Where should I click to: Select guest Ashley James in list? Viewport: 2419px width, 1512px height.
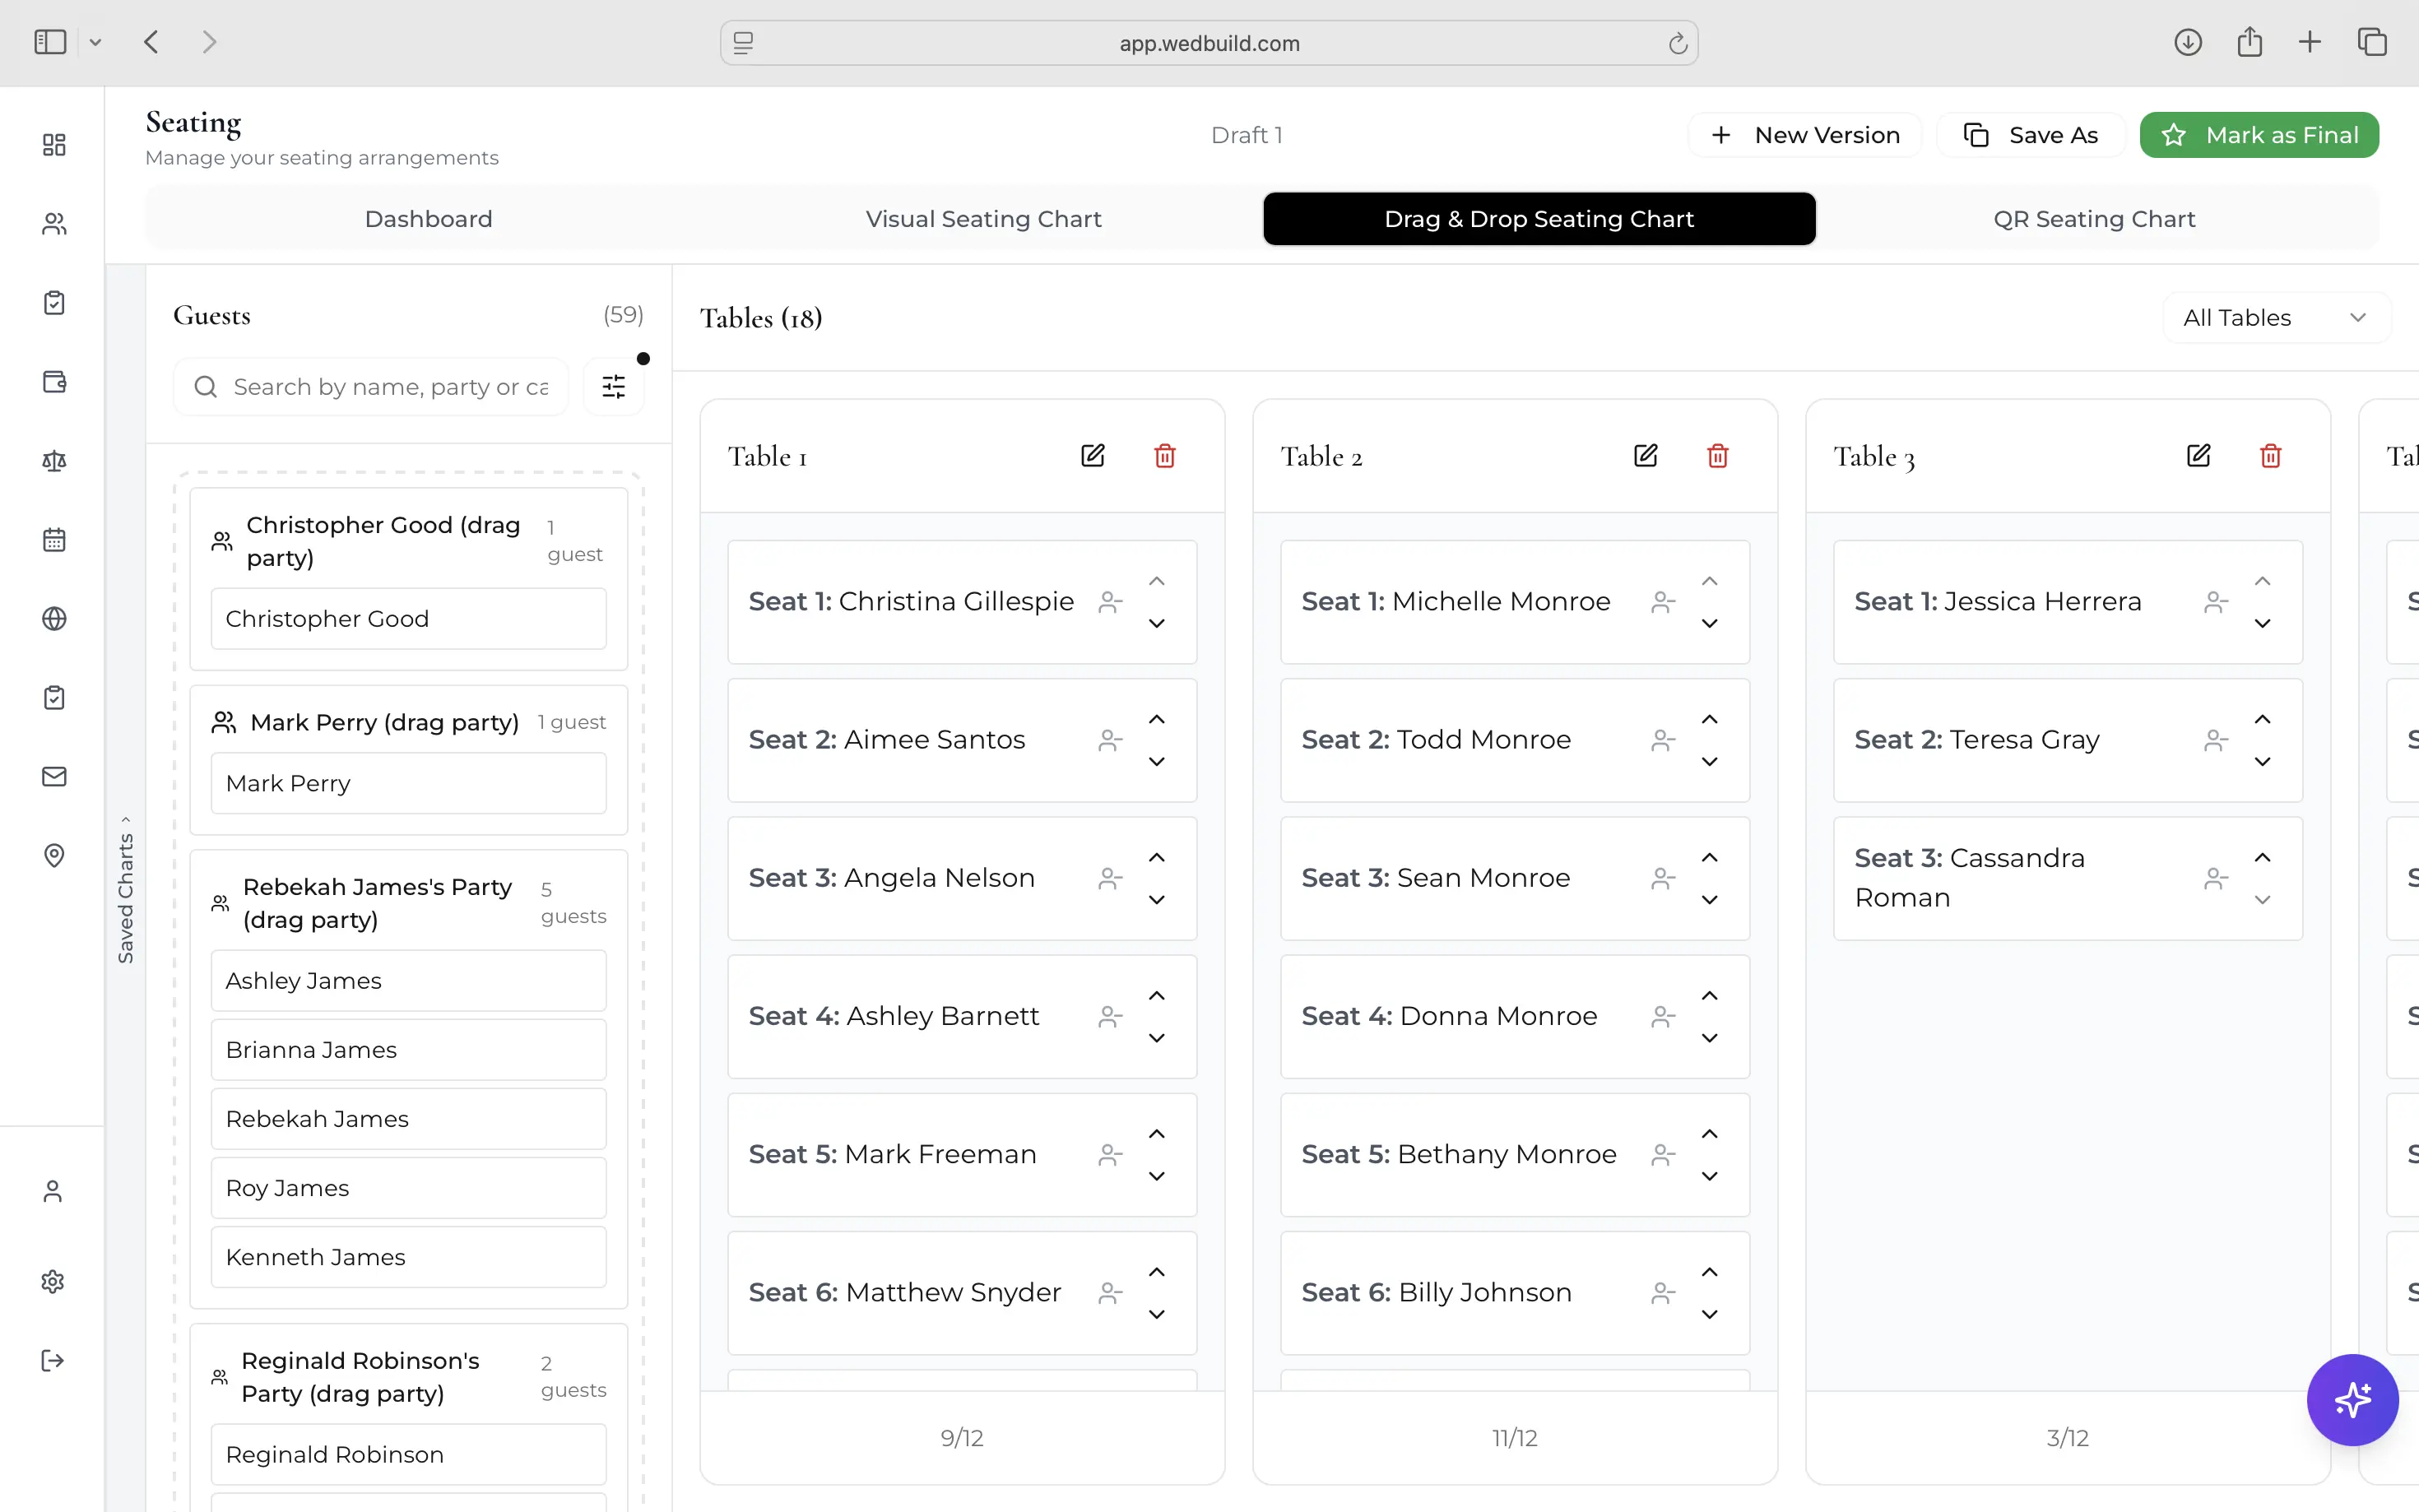pos(408,981)
